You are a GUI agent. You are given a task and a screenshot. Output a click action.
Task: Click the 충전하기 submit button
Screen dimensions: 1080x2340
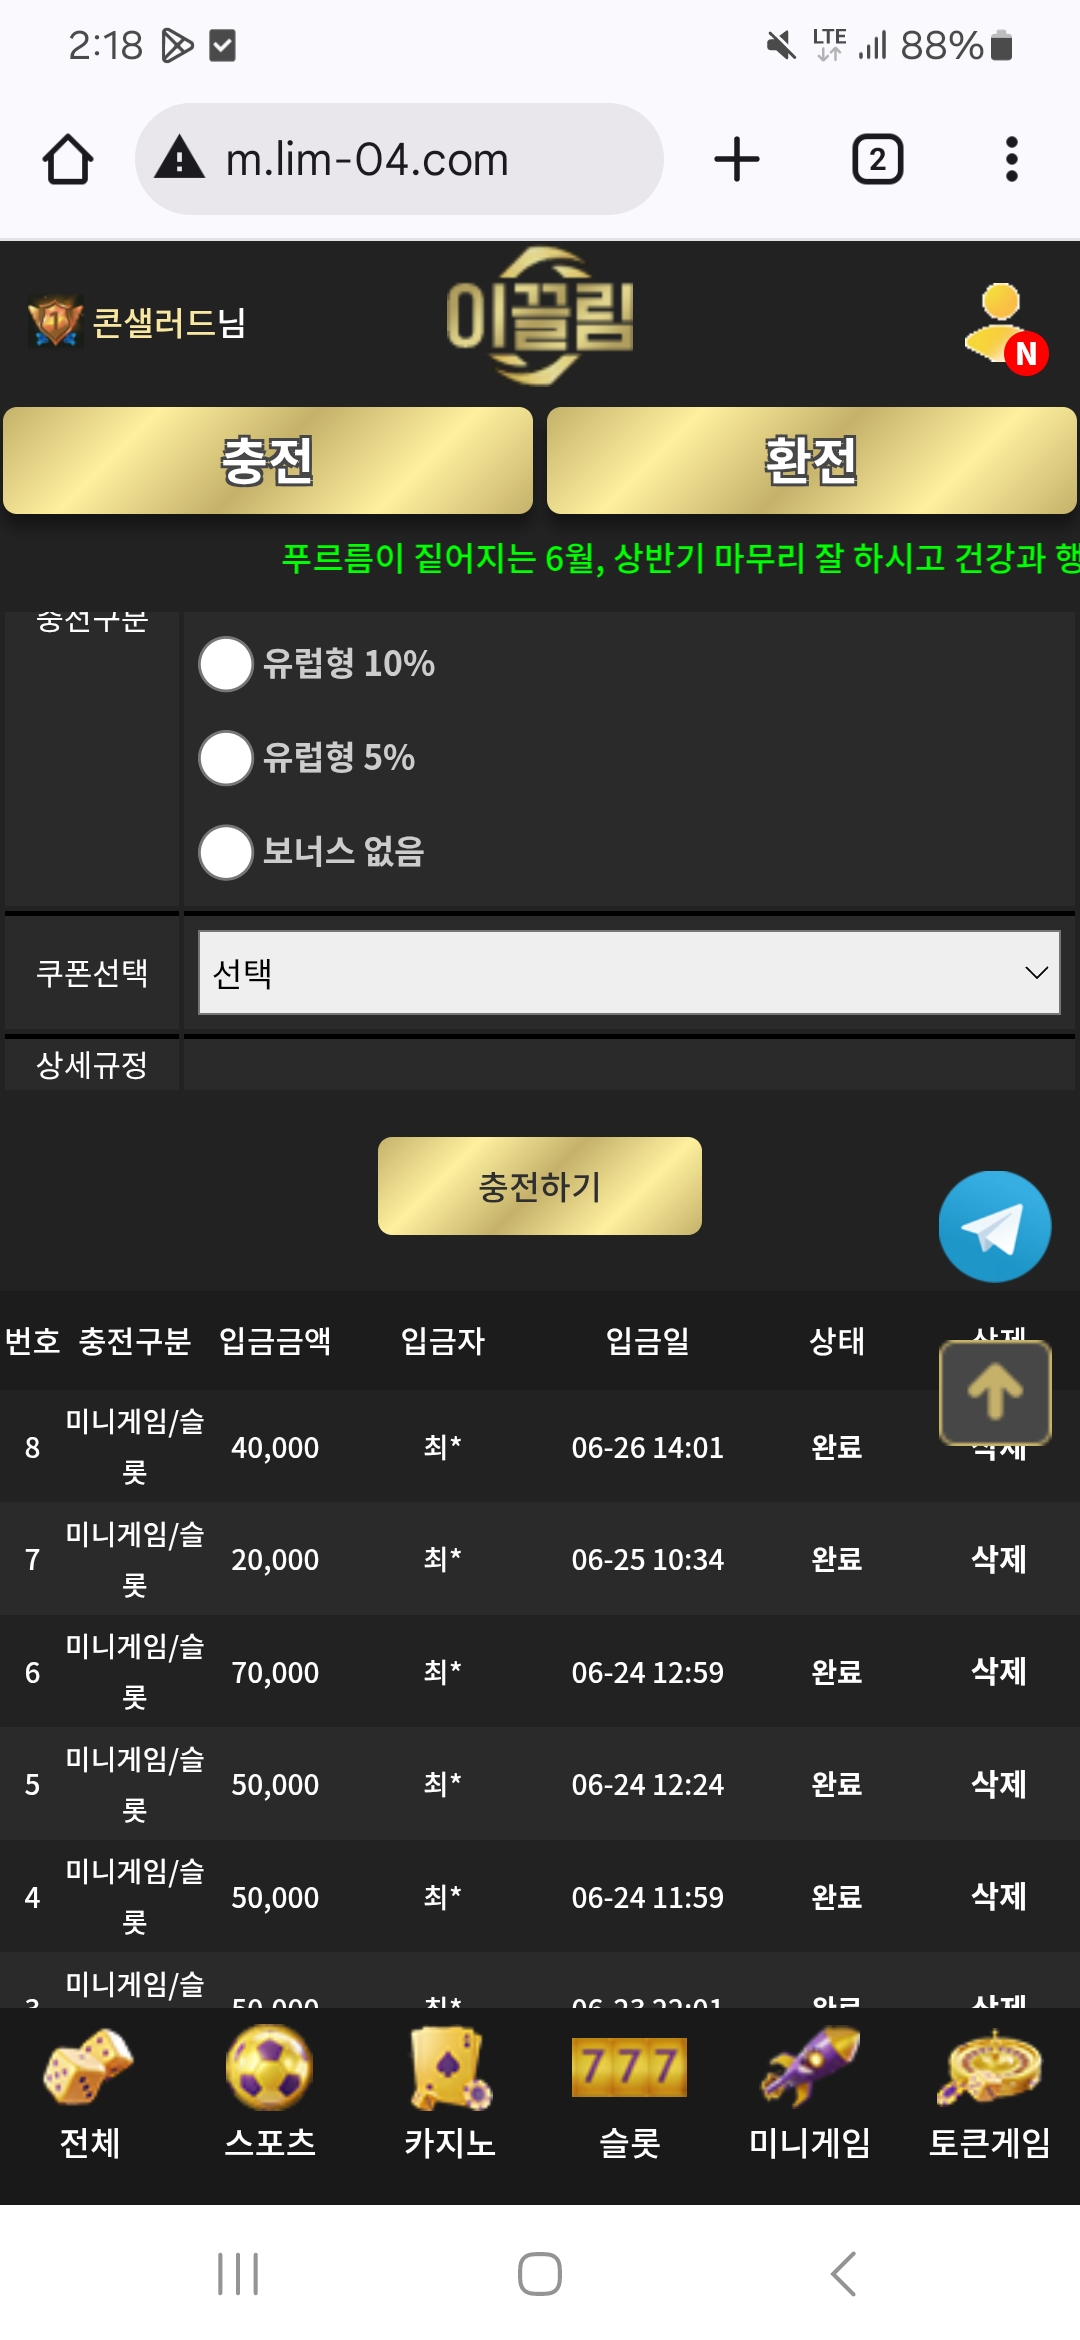pos(540,1186)
